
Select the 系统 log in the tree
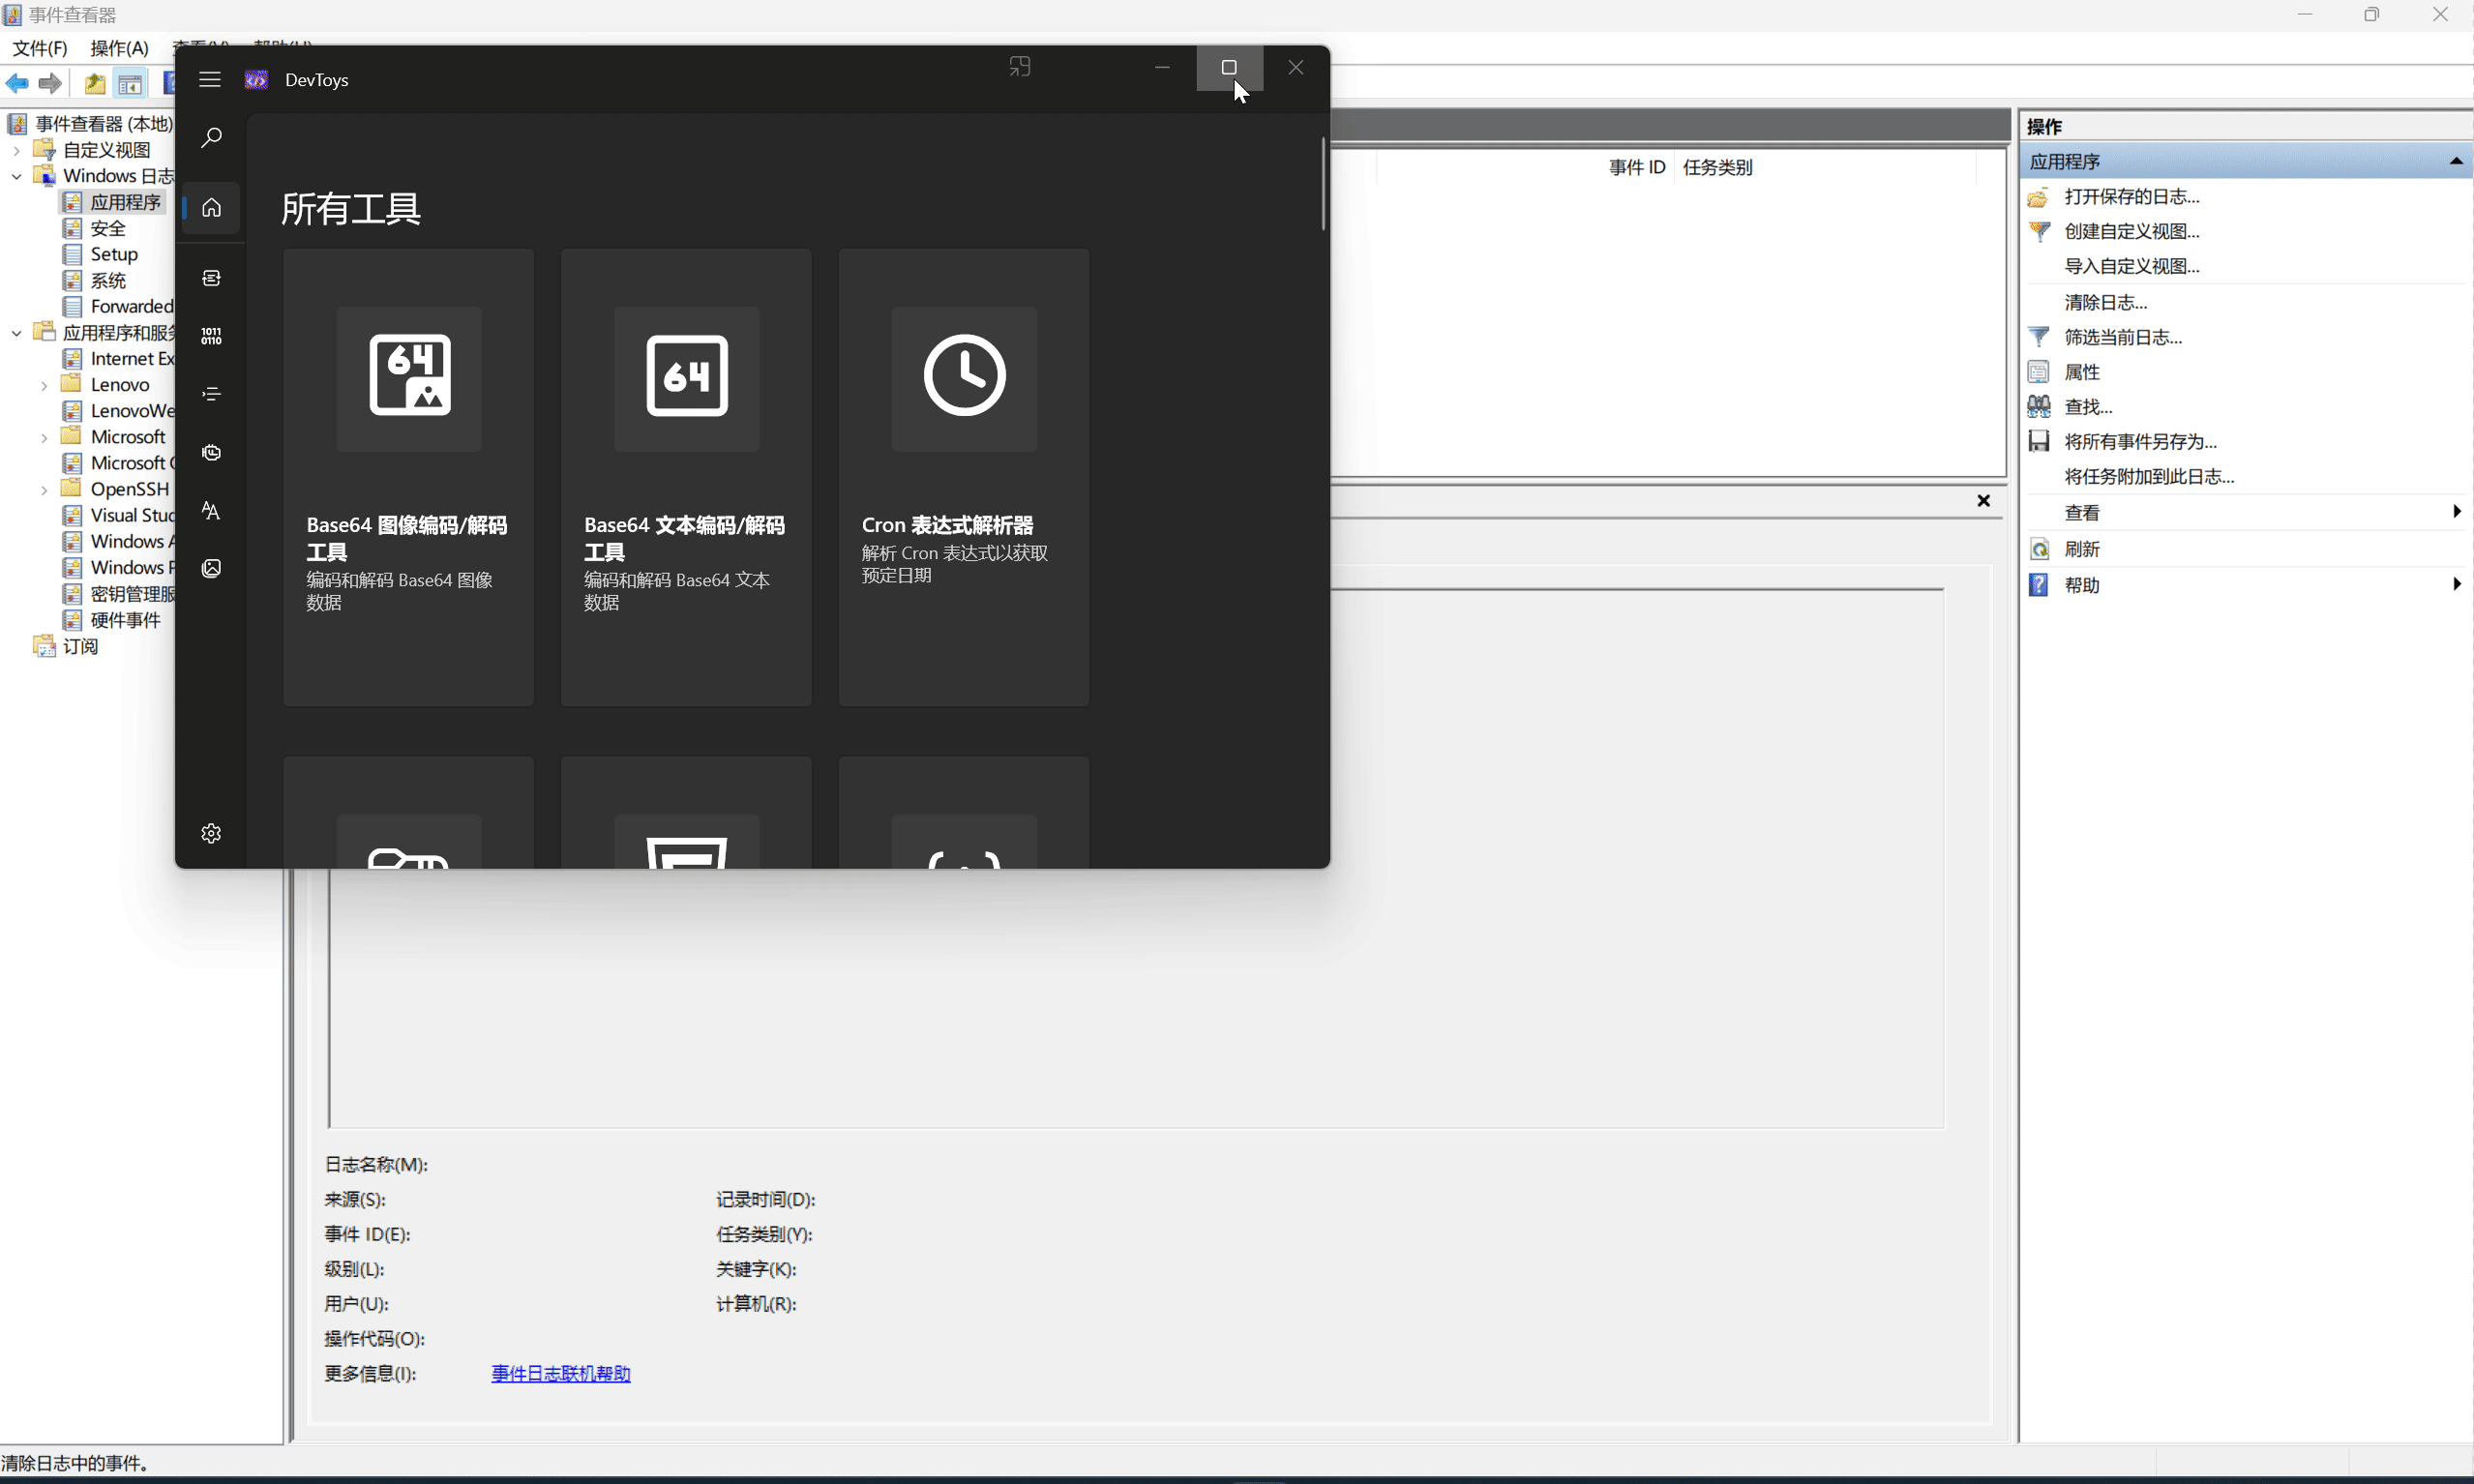pos(107,280)
